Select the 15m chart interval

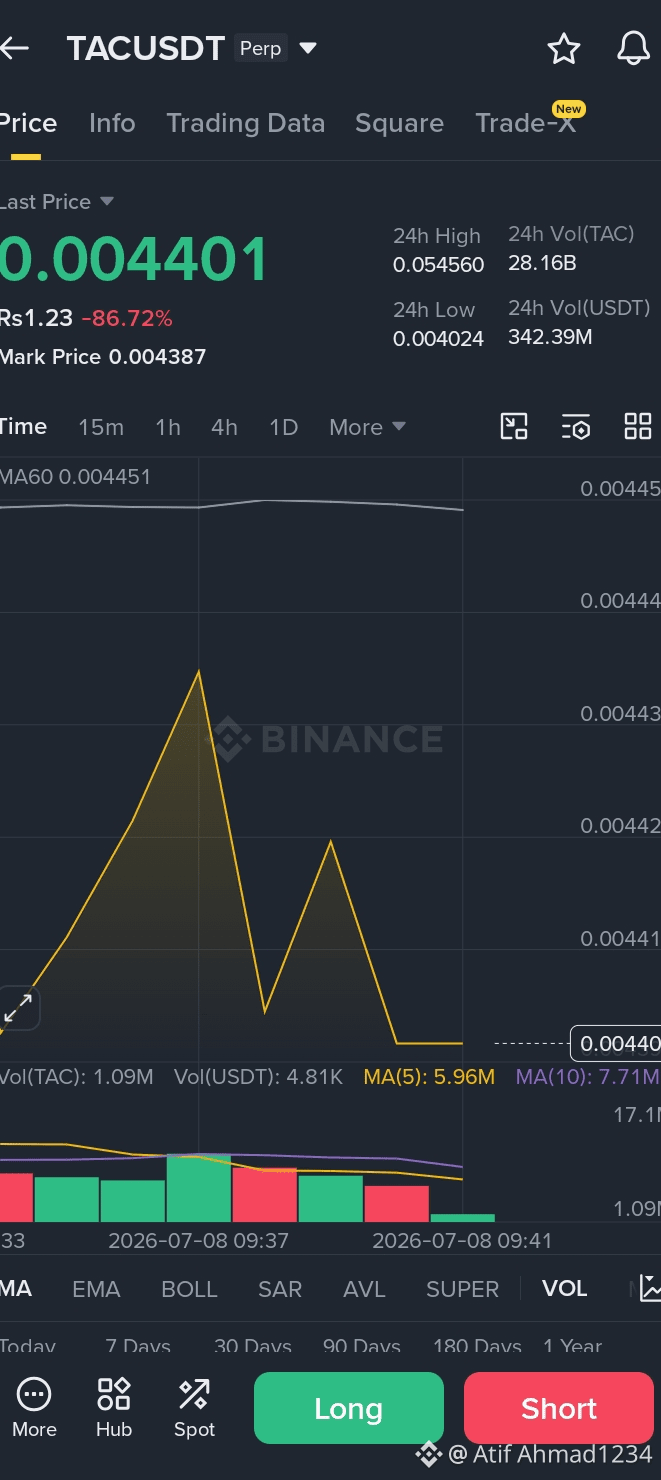pos(101,427)
